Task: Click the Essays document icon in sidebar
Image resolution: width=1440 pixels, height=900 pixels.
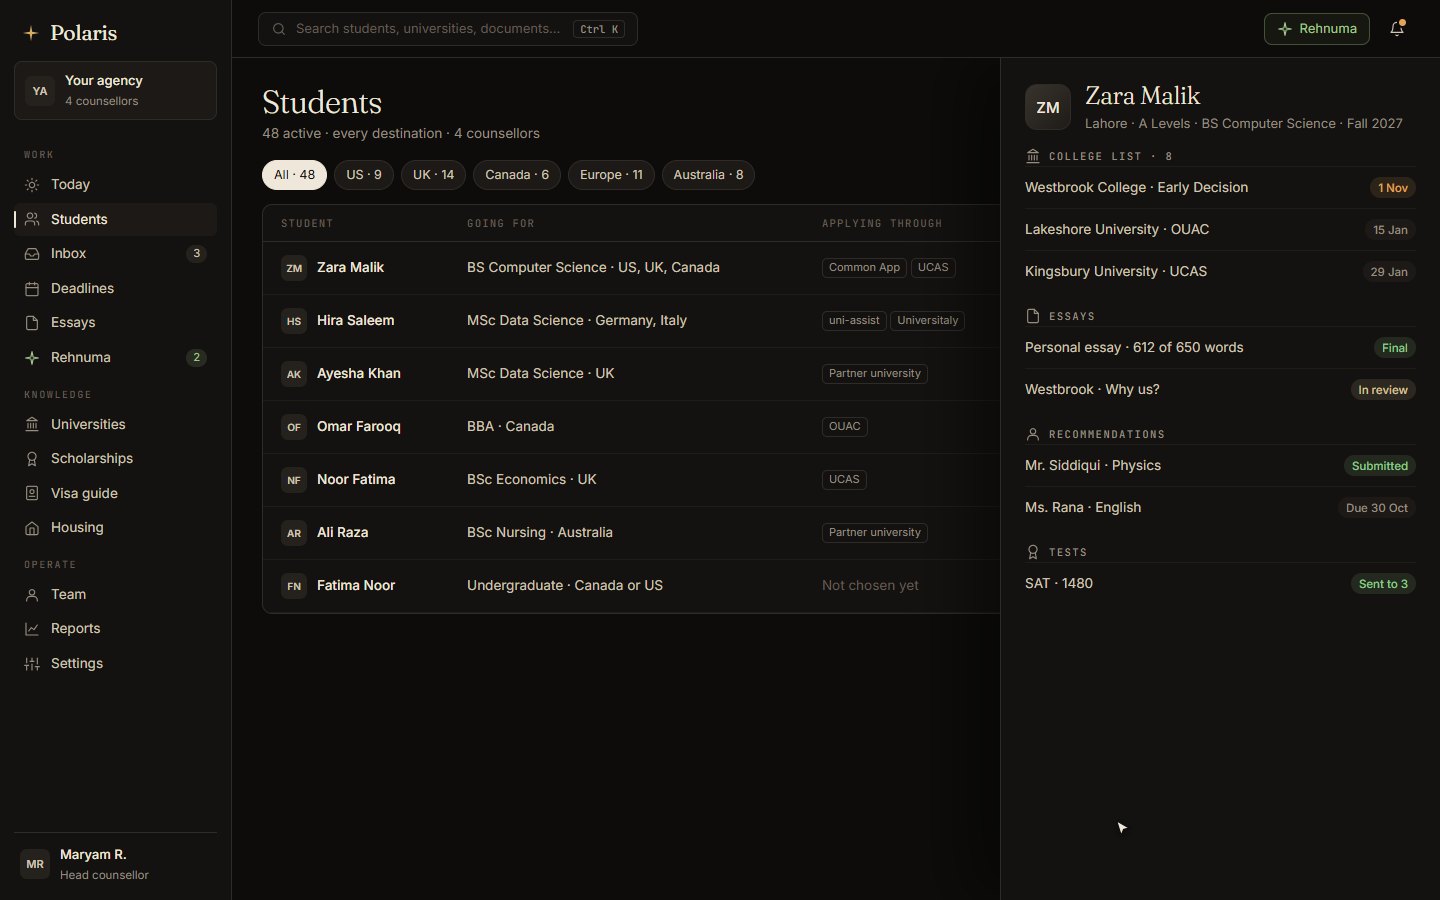Action: click(32, 323)
